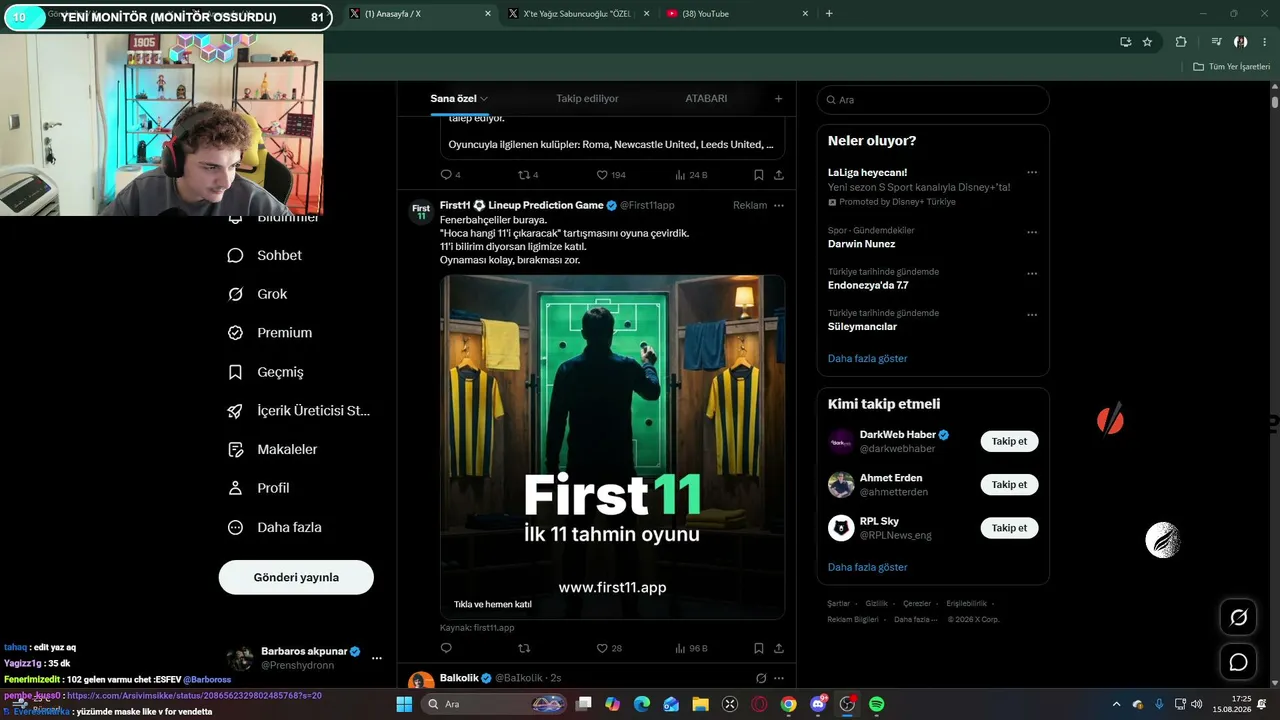Share the First11 ad post
The width and height of the screenshot is (1280, 720).
coord(779,648)
